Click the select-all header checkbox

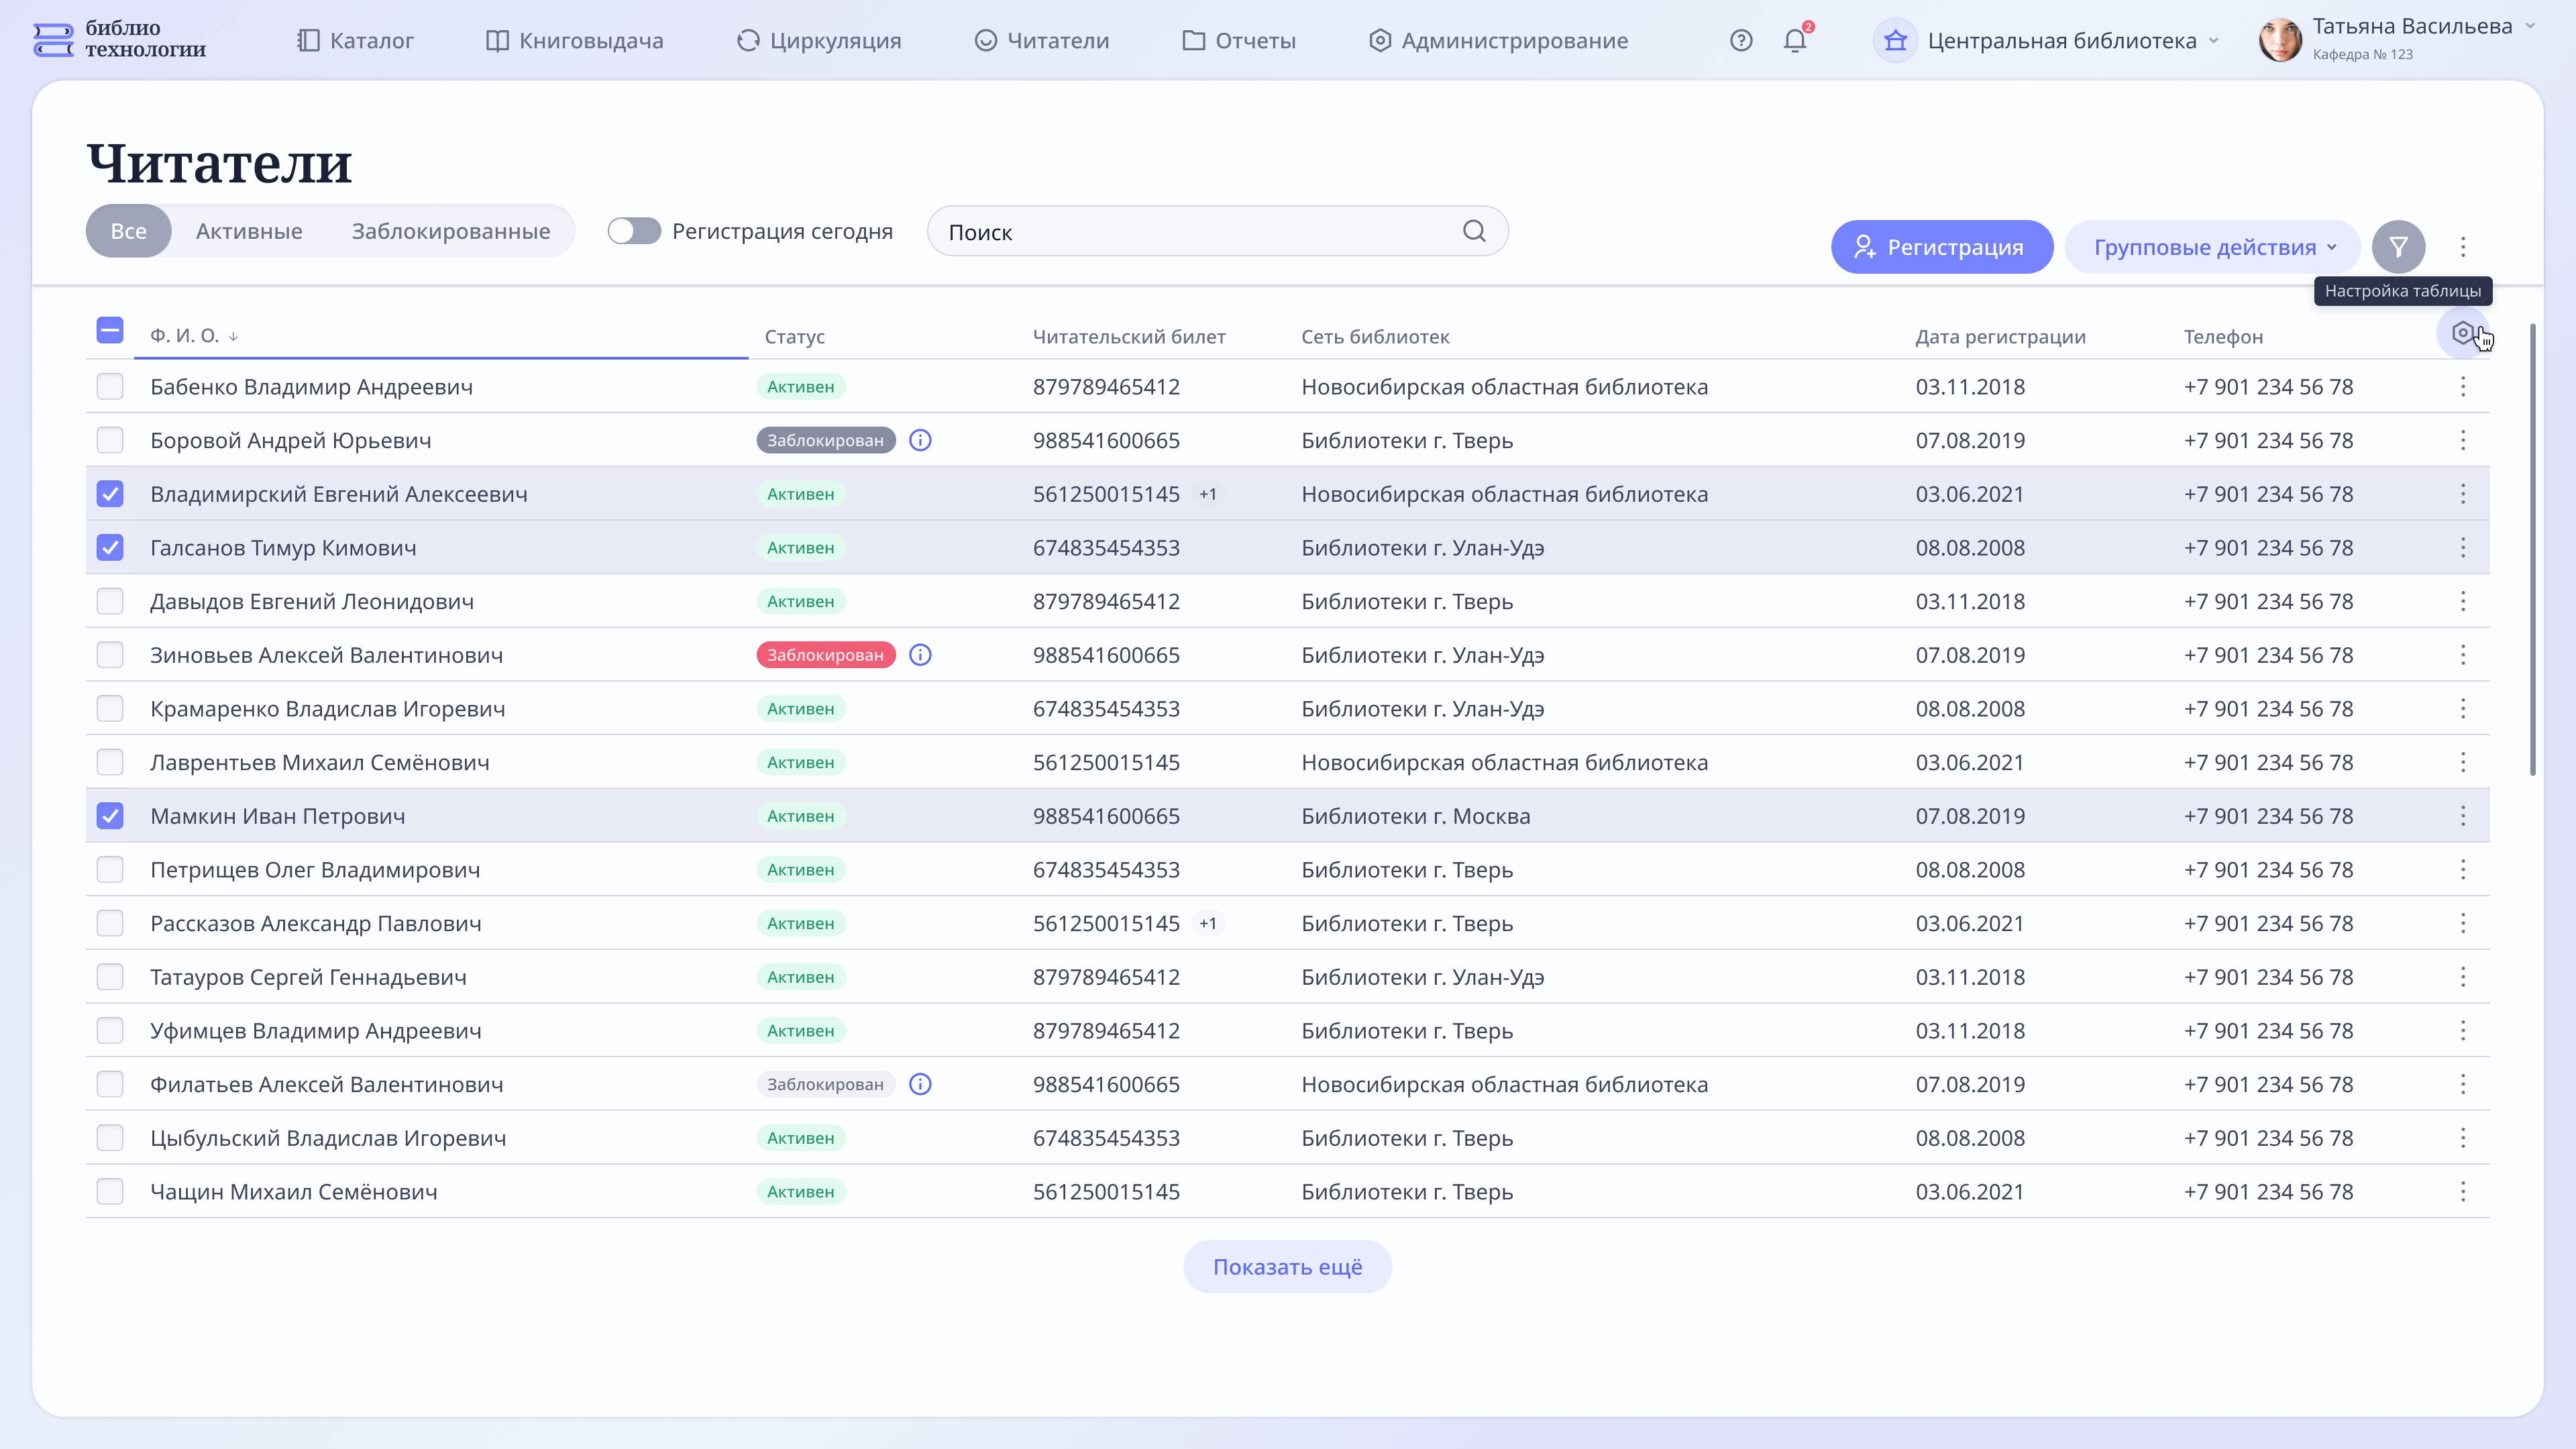click(x=110, y=330)
